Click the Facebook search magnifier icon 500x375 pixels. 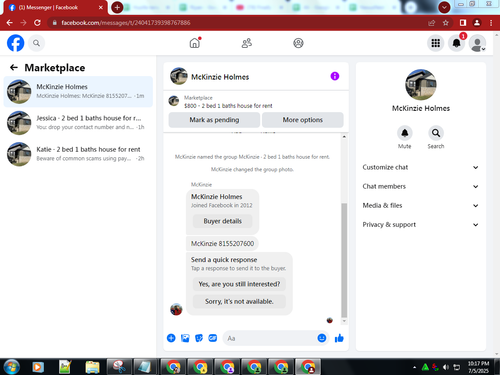(x=36, y=43)
